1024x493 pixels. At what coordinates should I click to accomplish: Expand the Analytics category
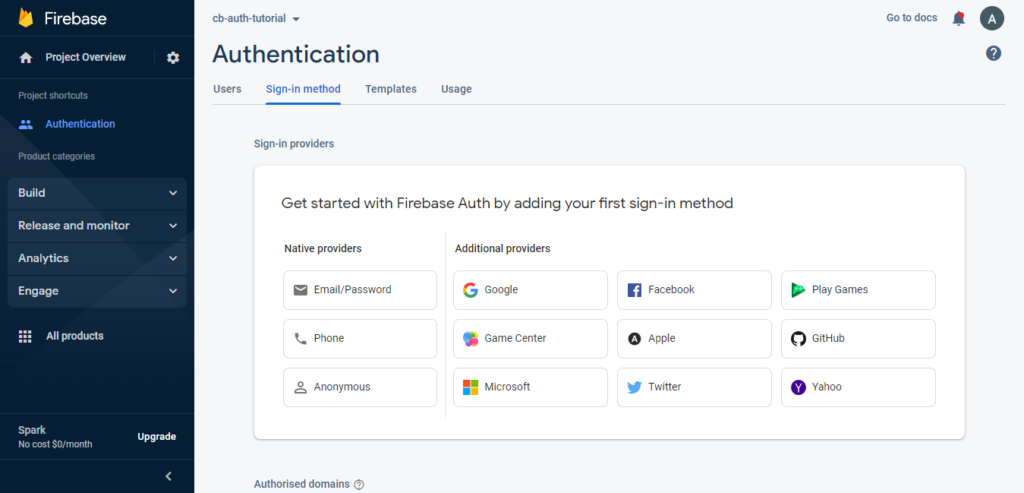97,259
